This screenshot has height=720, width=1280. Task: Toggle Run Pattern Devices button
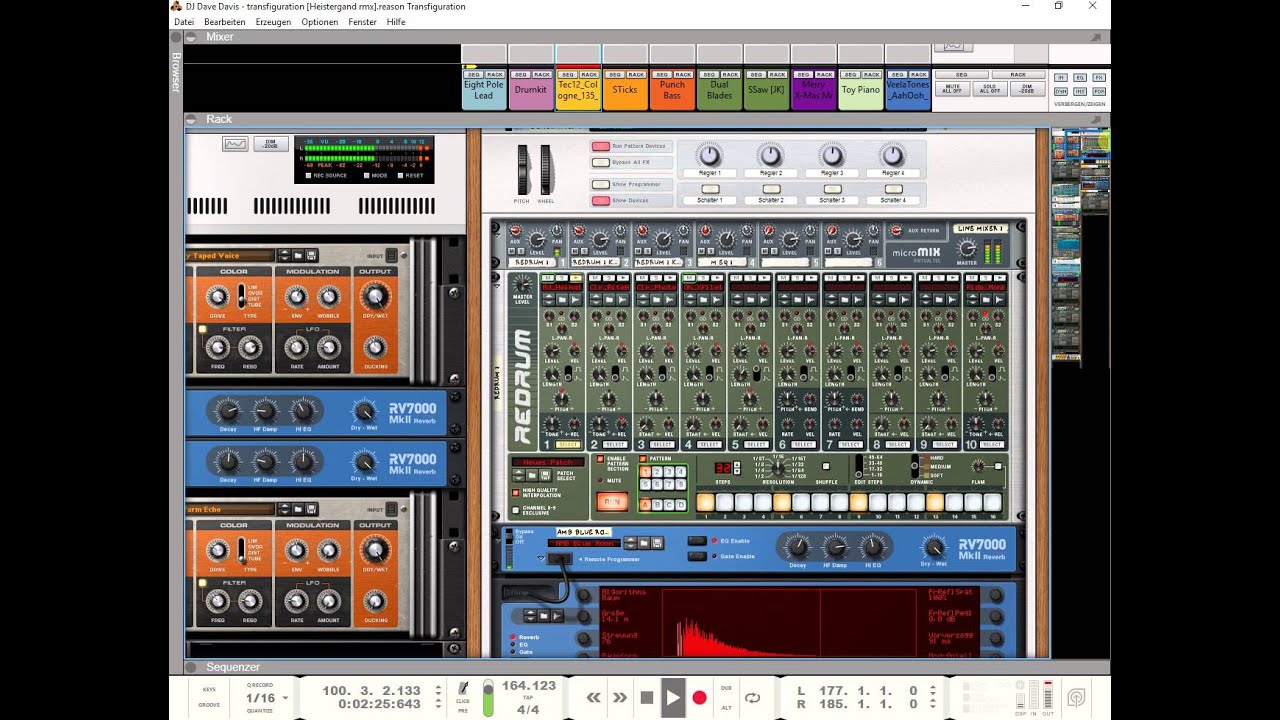coord(601,147)
